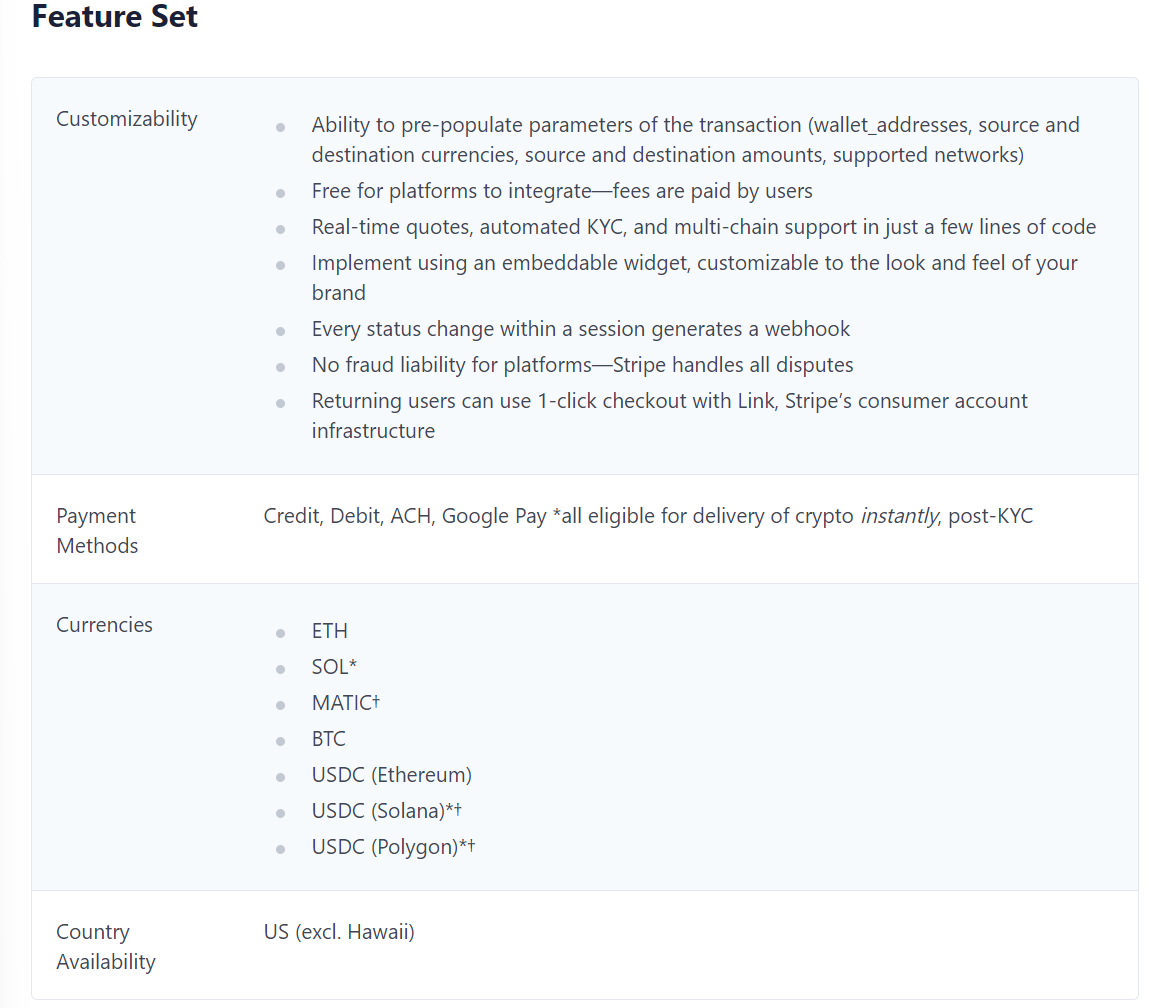The width and height of the screenshot is (1159, 1008).
Task: Click the Currencies row label
Action: point(104,625)
